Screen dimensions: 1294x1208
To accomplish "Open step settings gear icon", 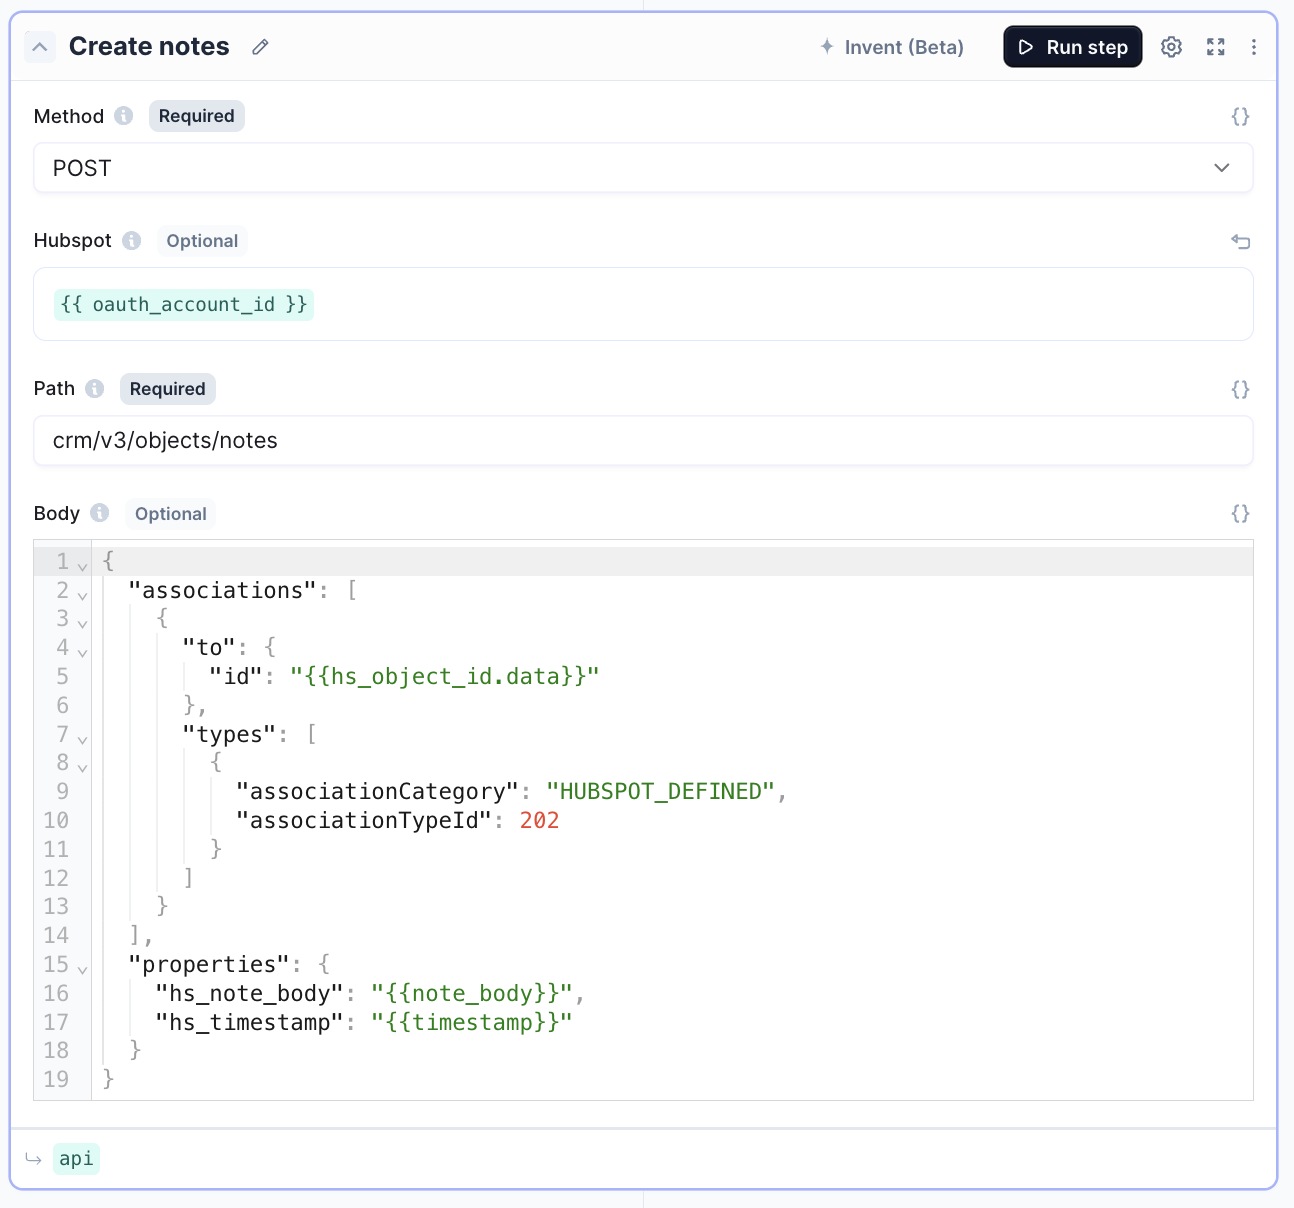I will point(1171,47).
